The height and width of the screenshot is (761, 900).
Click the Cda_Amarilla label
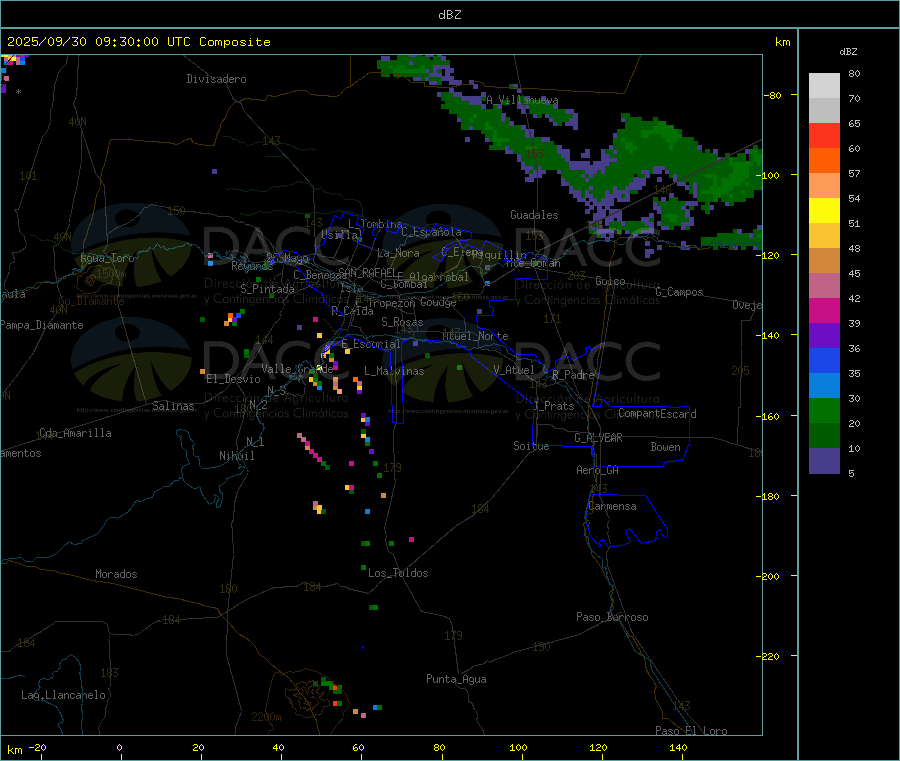(76, 433)
